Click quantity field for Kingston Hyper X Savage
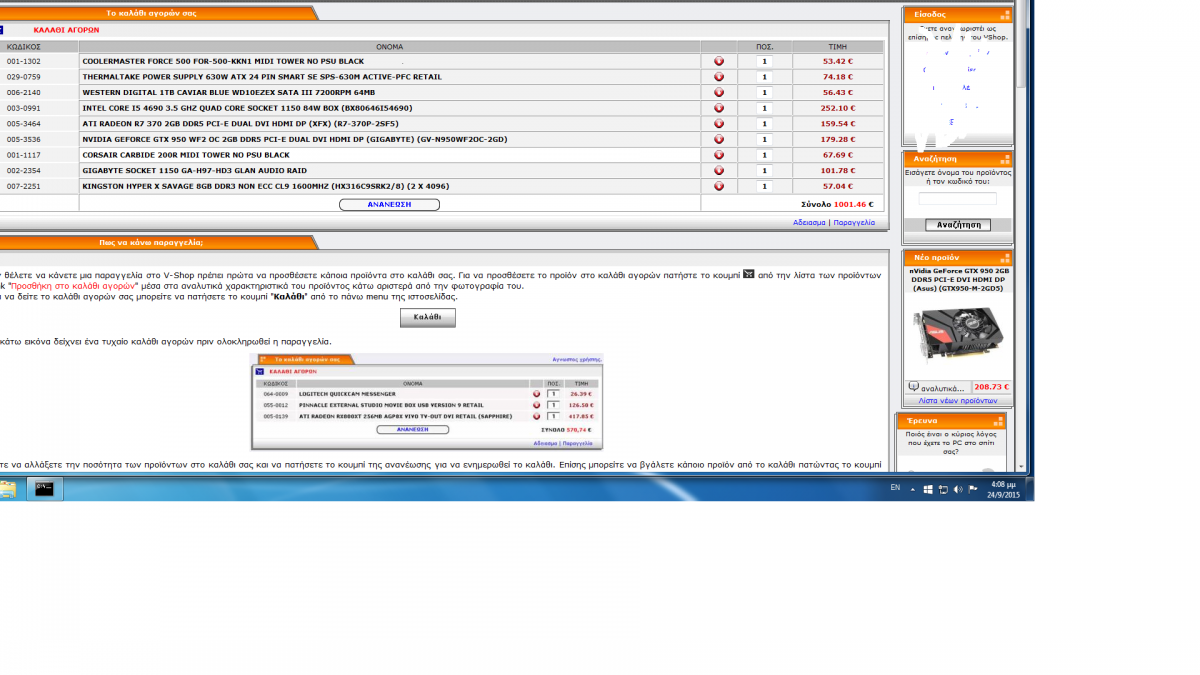The image size is (1200, 675). click(765, 186)
